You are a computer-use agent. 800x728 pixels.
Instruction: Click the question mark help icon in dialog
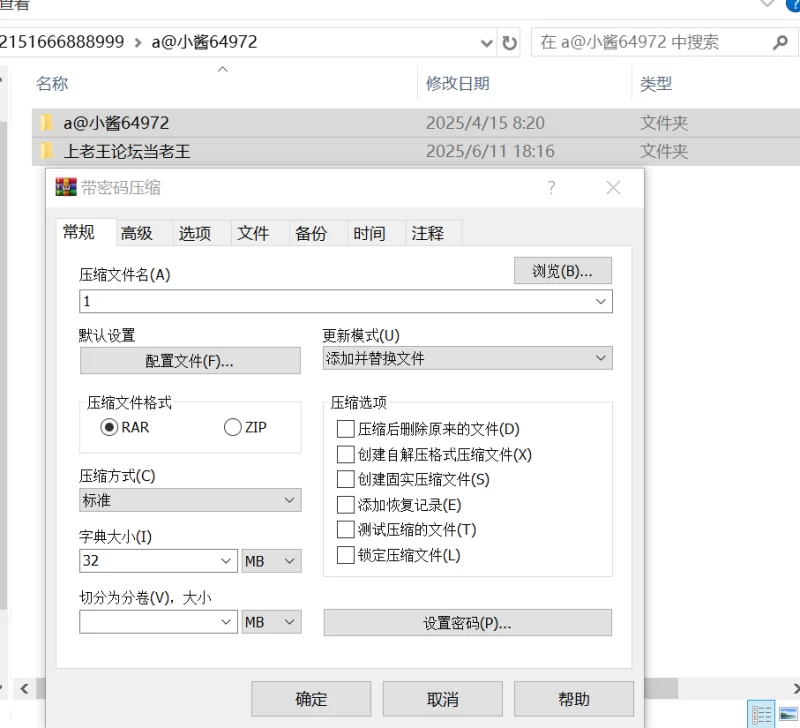pyautogui.click(x=552, y=187)
